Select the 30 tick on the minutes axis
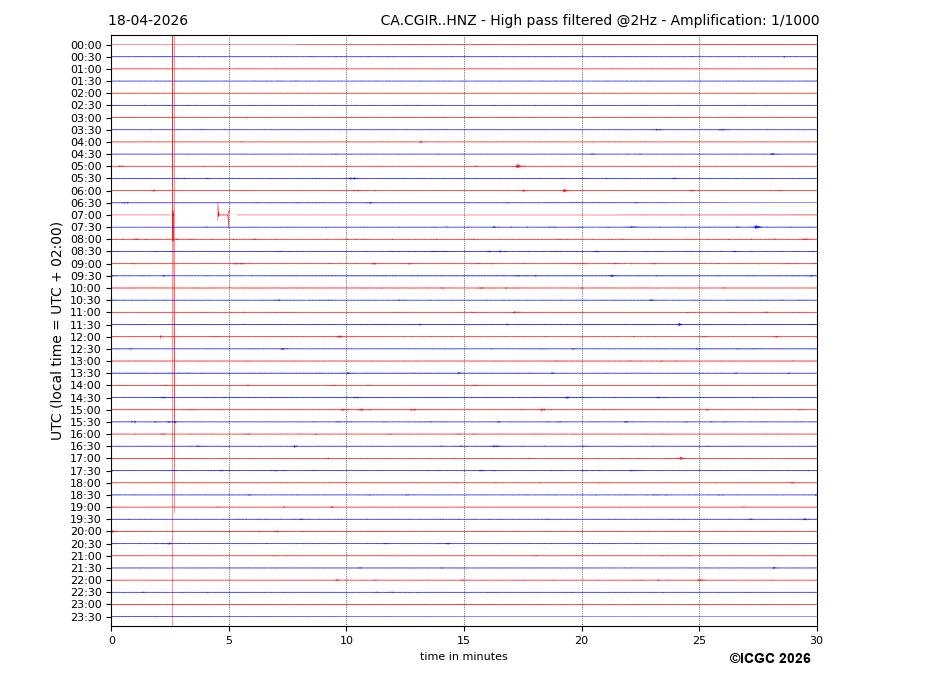 [x=816, y=641]
